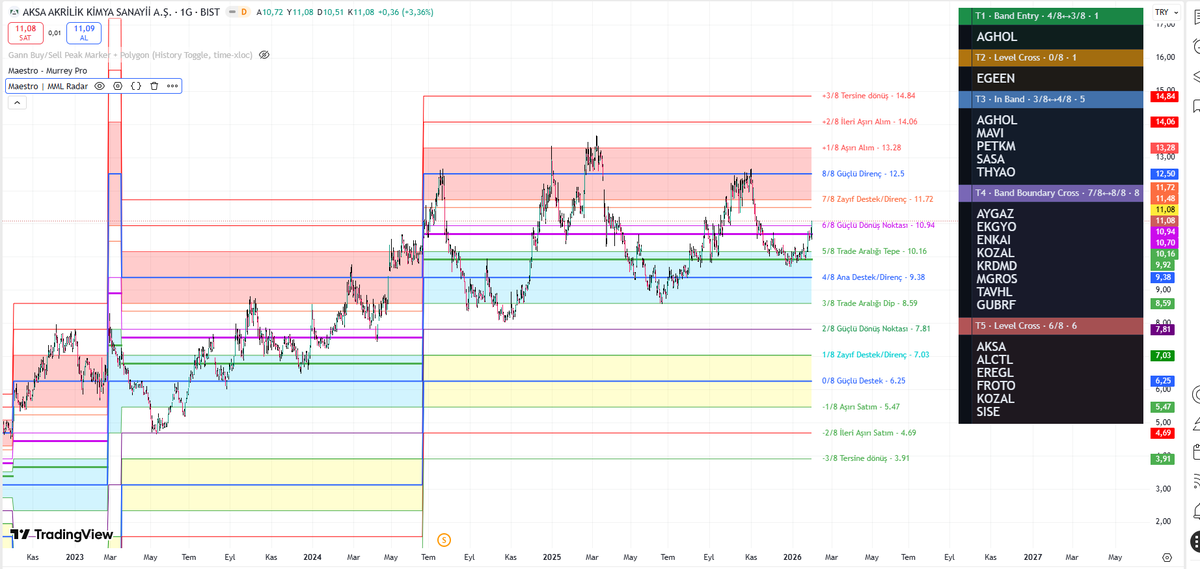
Task: Select the Maestro - Murrey Pro legend
Action: pos(47,71)
